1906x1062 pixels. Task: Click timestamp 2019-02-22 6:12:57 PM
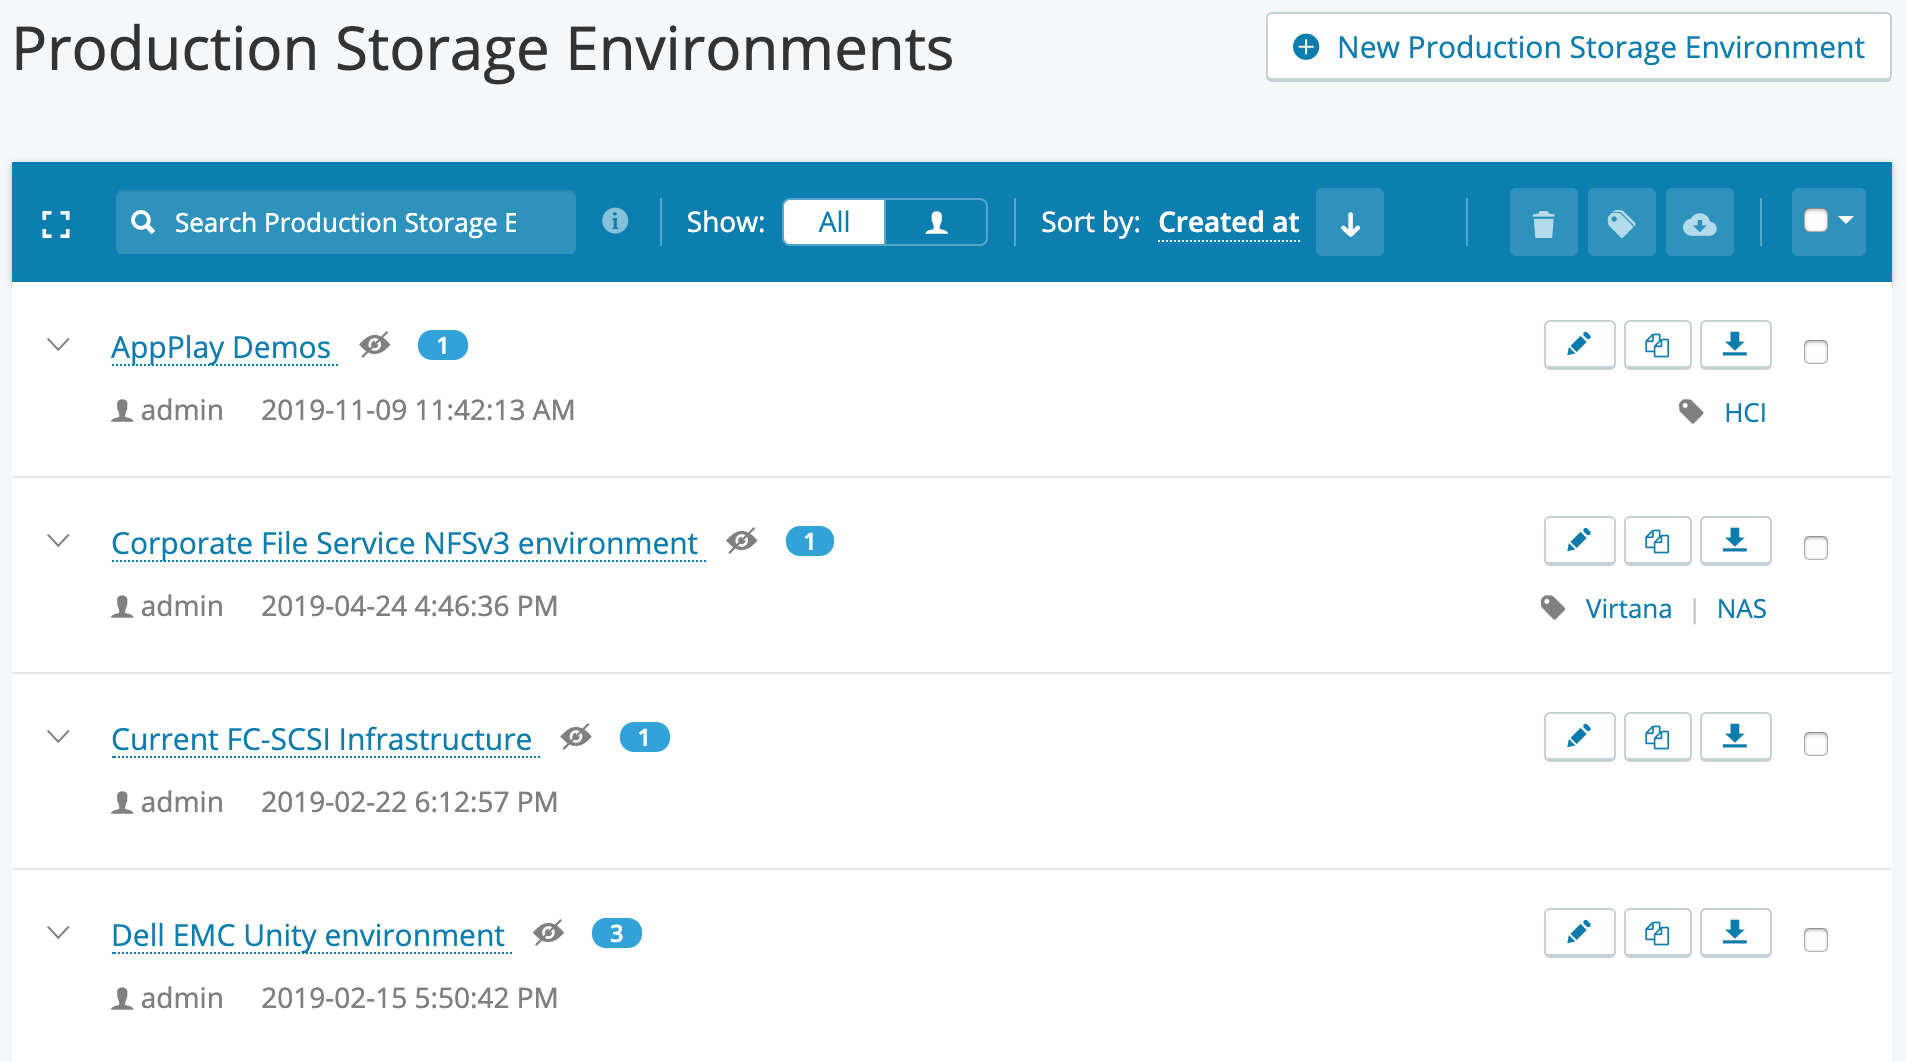410,802
